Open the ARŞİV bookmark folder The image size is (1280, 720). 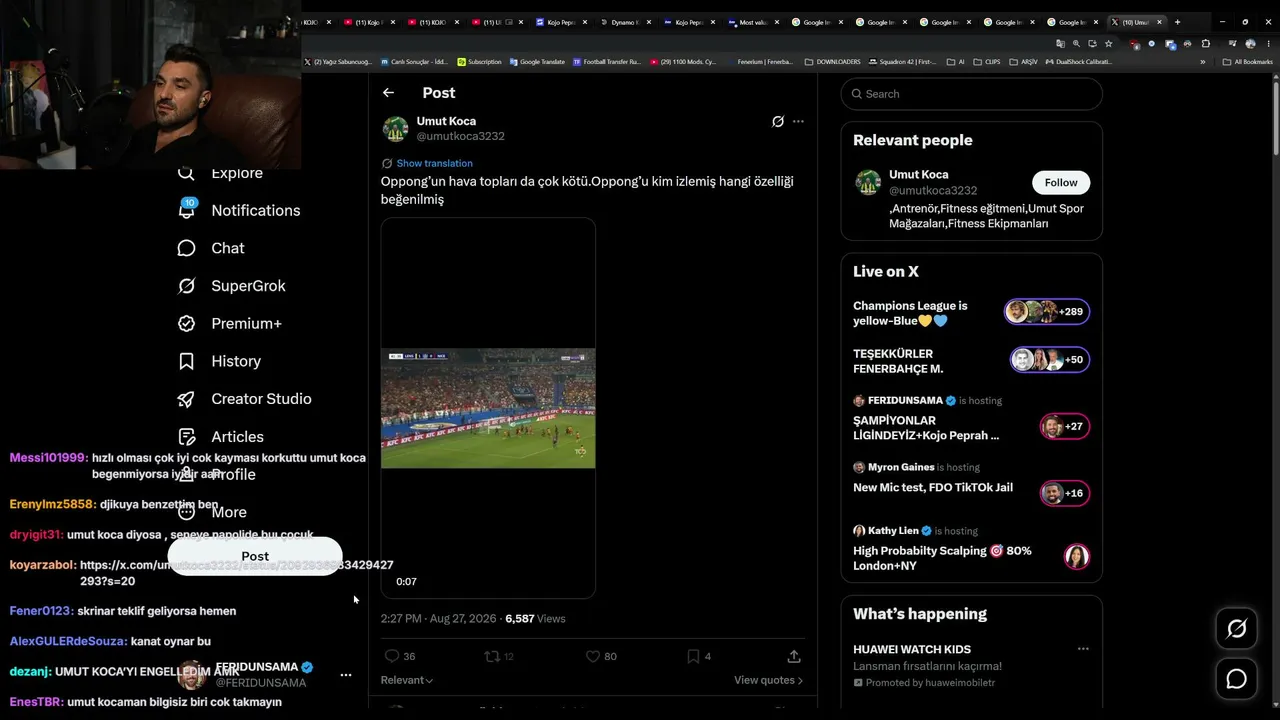coord(1023,62)
